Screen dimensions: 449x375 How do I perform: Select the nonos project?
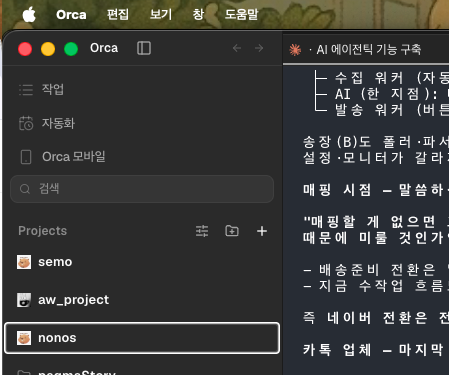tap(142, 338)
